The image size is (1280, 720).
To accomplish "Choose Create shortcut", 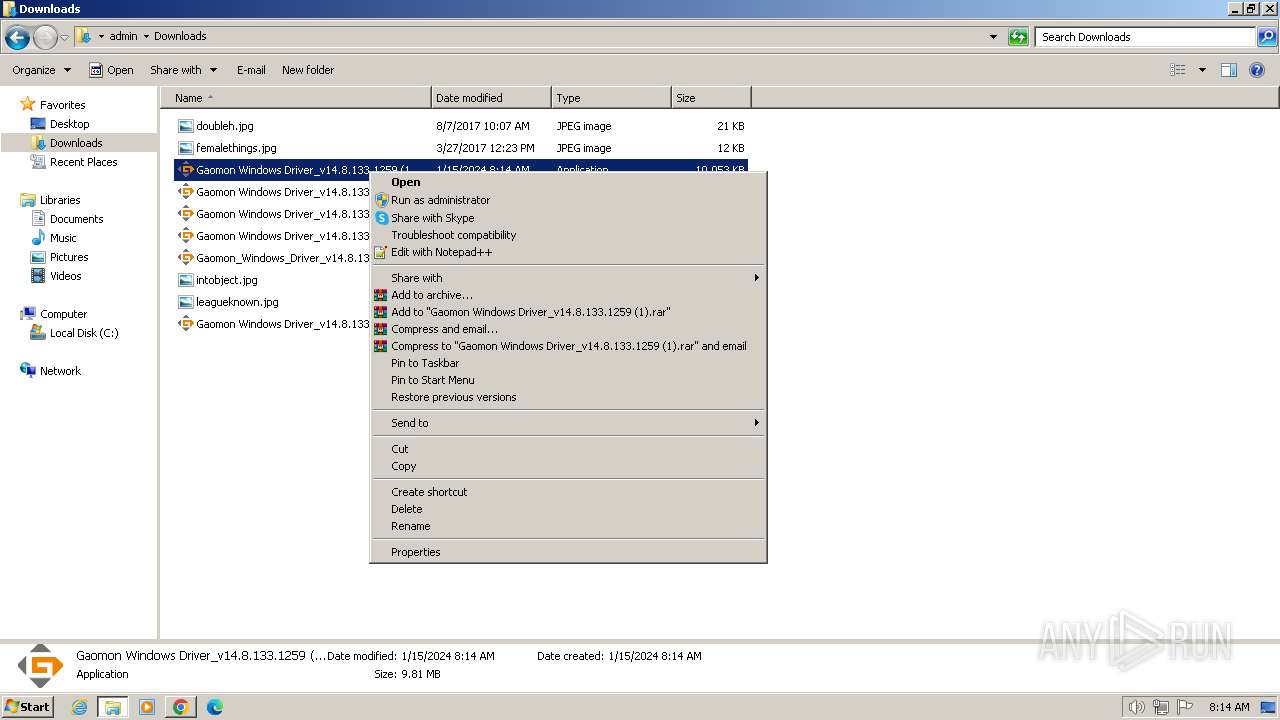I will click(x=568, y=492).
